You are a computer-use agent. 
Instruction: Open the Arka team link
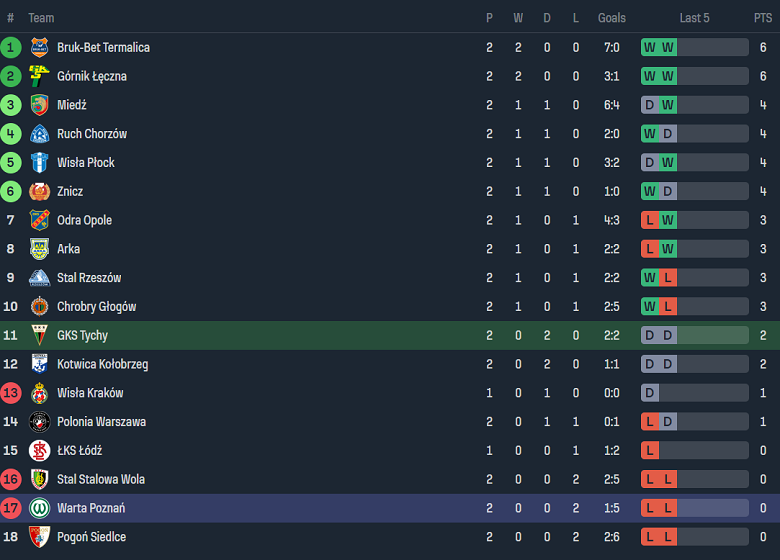[68, 249]
